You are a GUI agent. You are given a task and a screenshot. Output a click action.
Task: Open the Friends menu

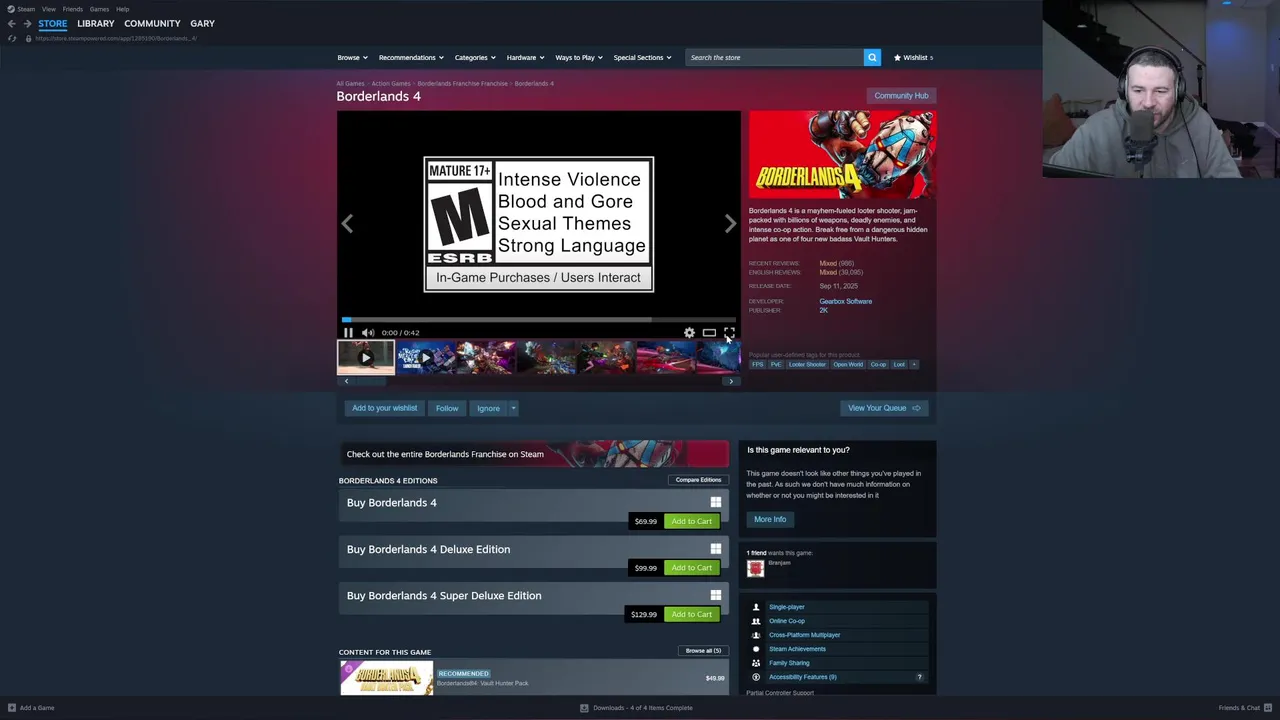(x=72, y=9)
